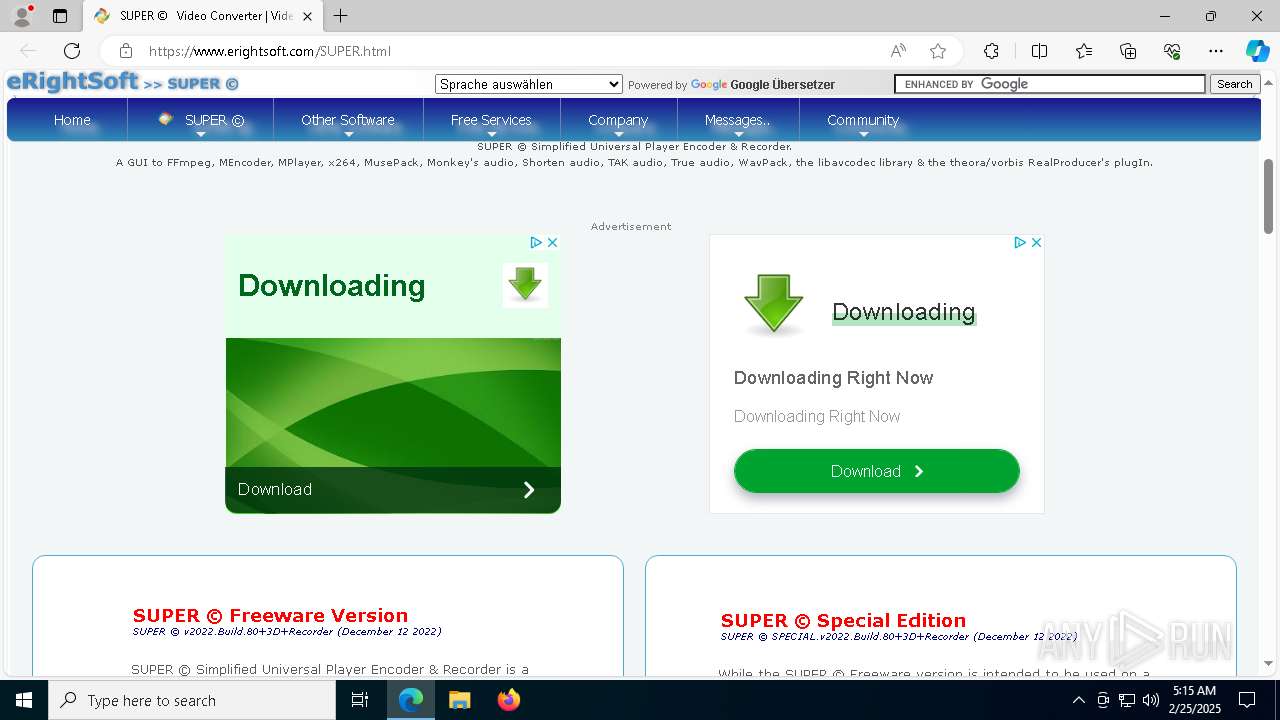Open the volume control icon
The image size is (1280, 720).
coord(1150,700)
